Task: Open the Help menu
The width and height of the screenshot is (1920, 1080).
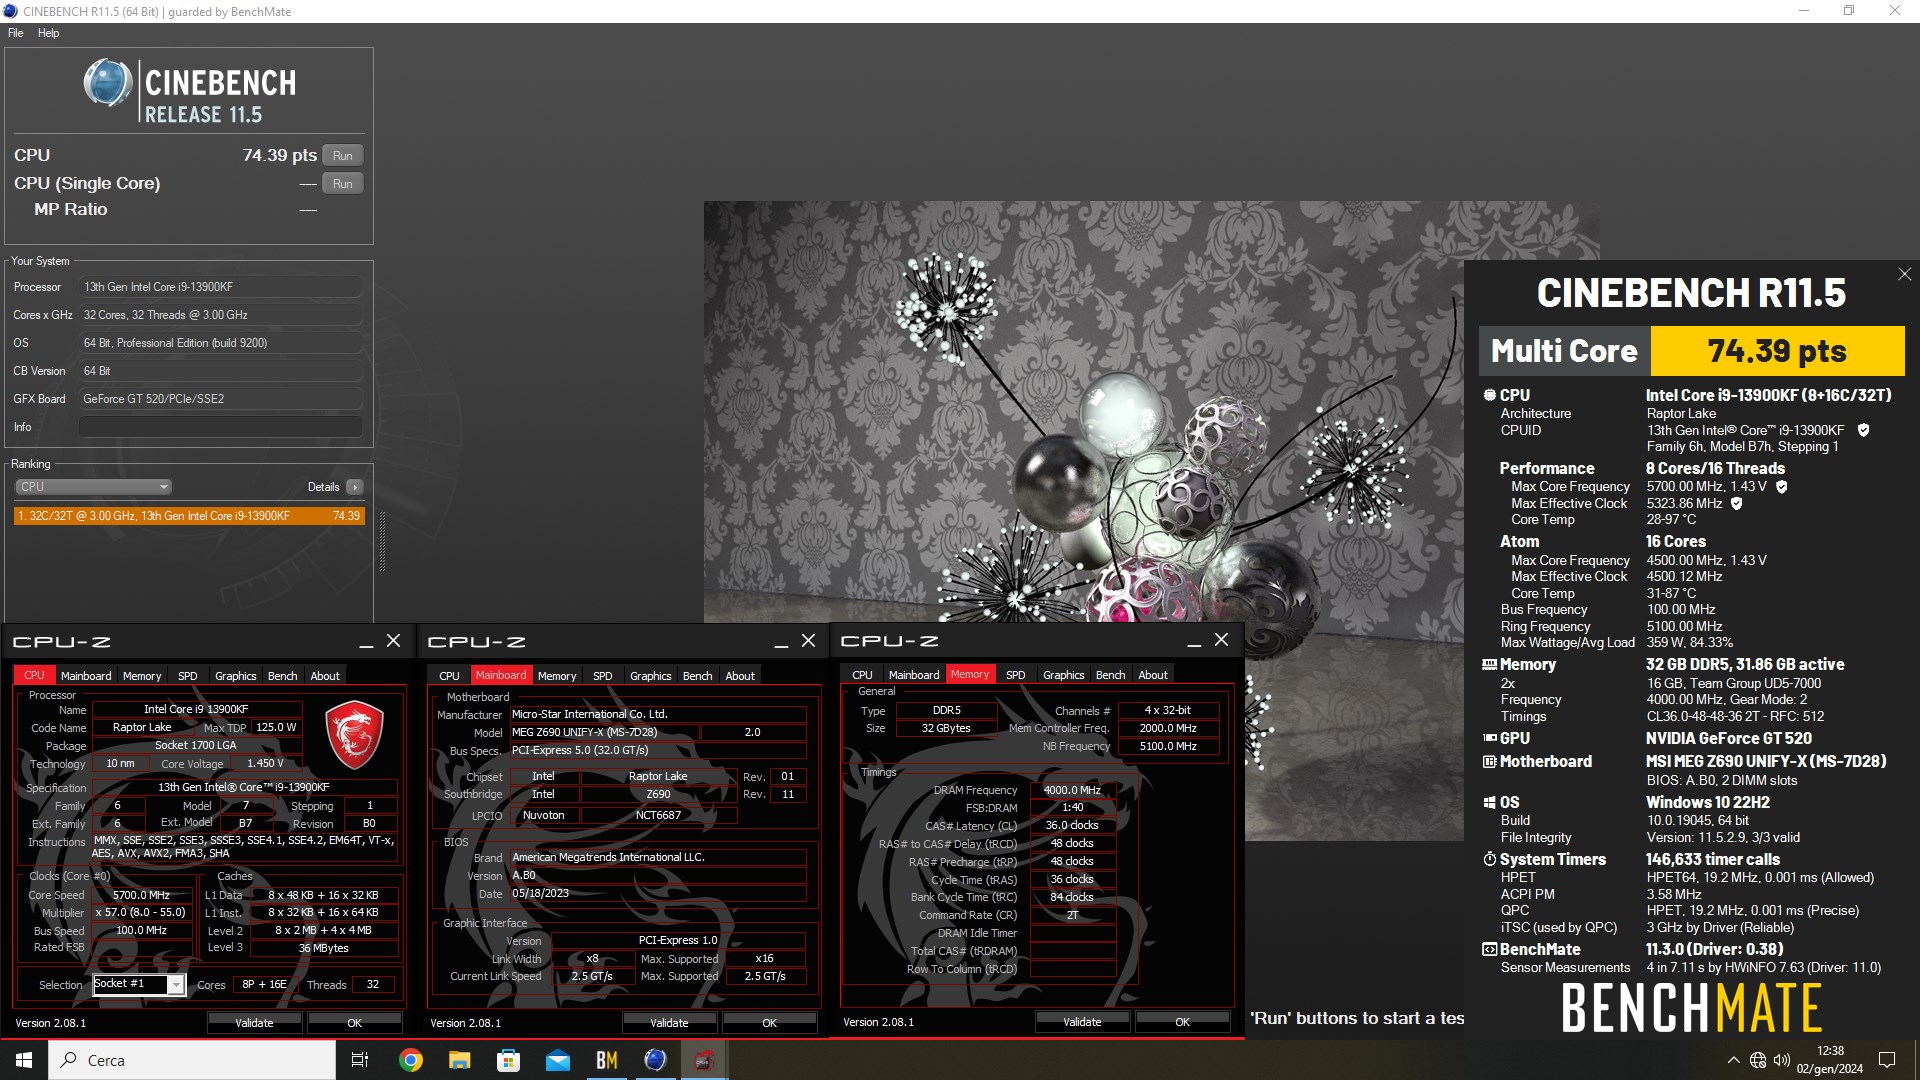Action: (48, 33)
